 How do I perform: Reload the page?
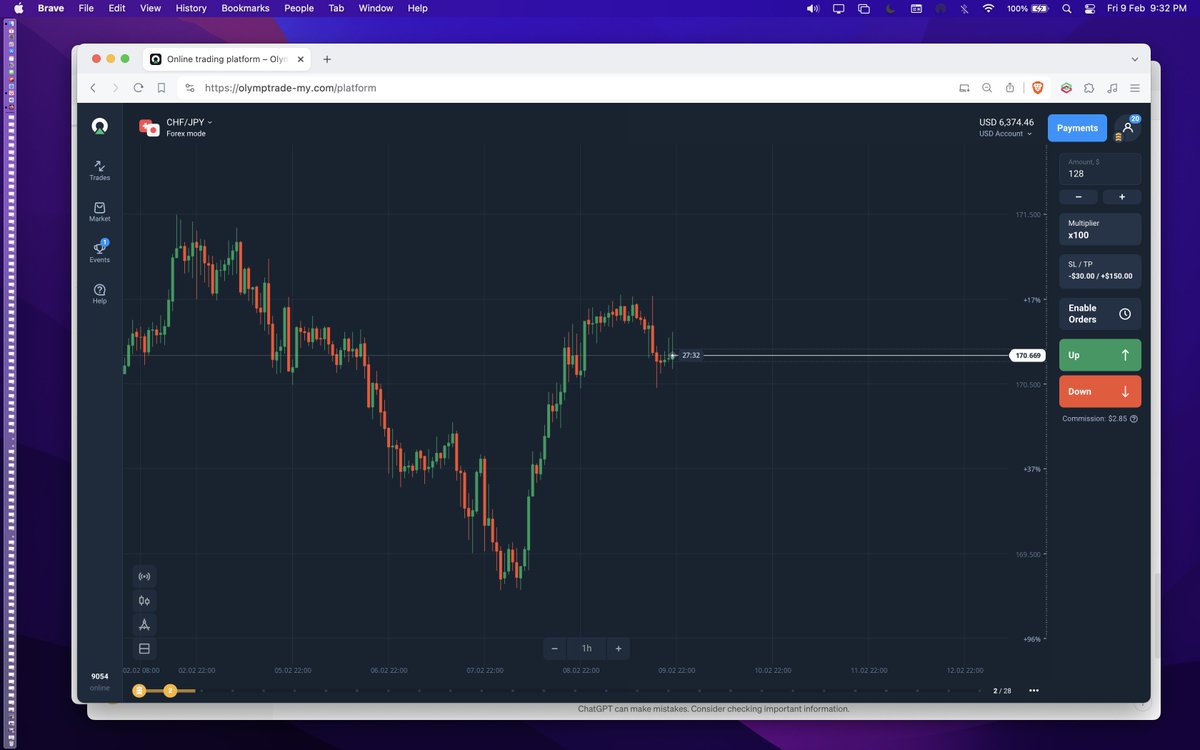[138, 88]
